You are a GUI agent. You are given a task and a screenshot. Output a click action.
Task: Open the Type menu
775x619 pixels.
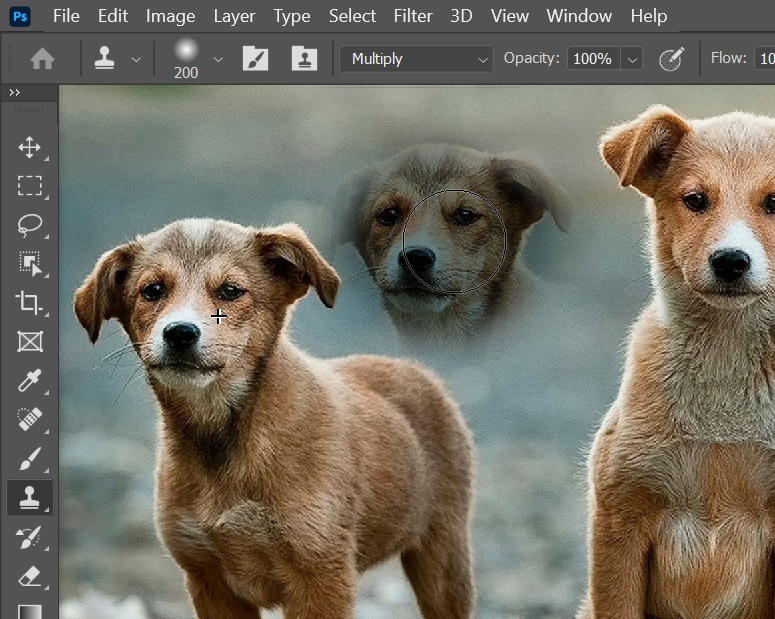(x=292, y=16)
